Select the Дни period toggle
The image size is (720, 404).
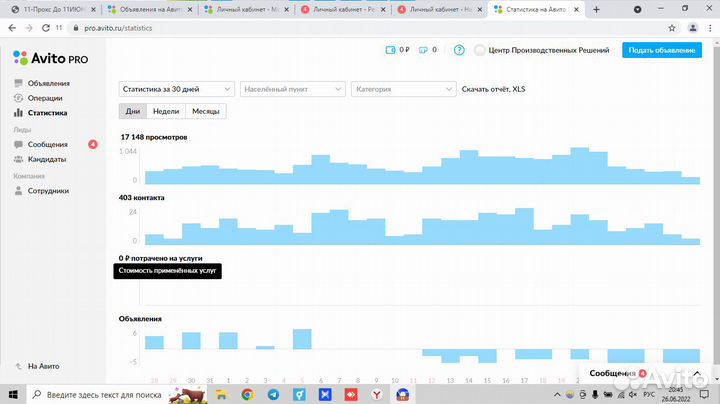[x=132, y=112]
